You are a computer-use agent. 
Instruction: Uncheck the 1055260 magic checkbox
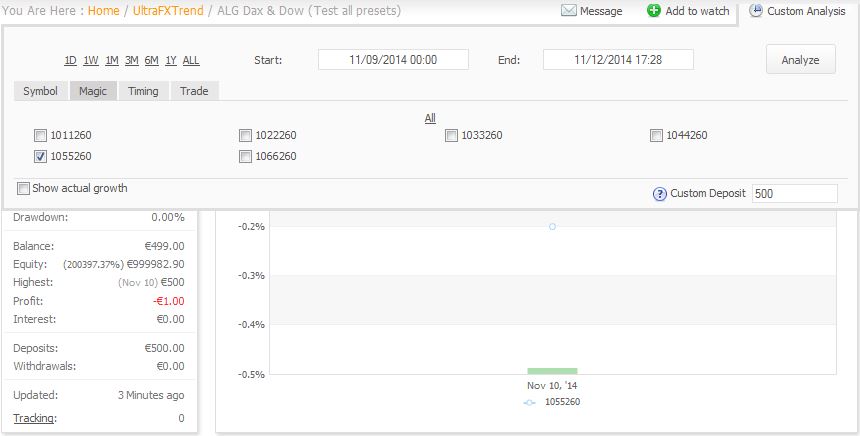[40, 157]
